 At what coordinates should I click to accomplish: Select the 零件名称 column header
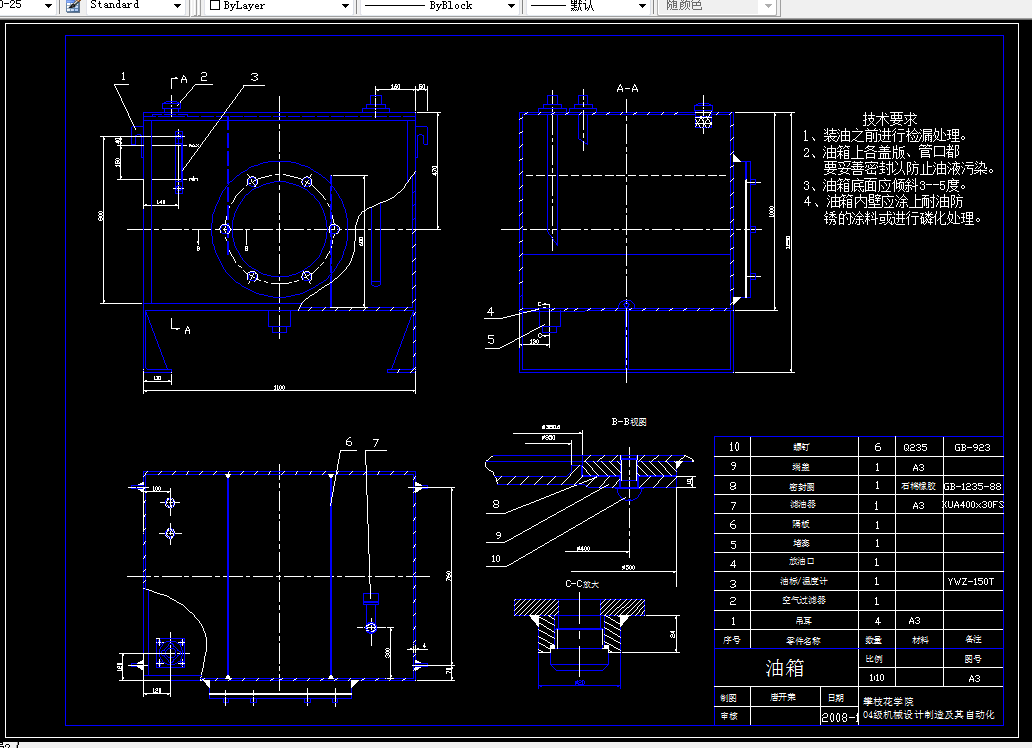tap(803, 641)
